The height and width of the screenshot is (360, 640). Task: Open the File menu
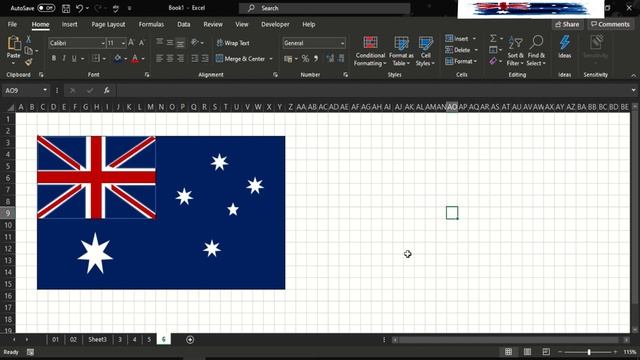point(12,24)
